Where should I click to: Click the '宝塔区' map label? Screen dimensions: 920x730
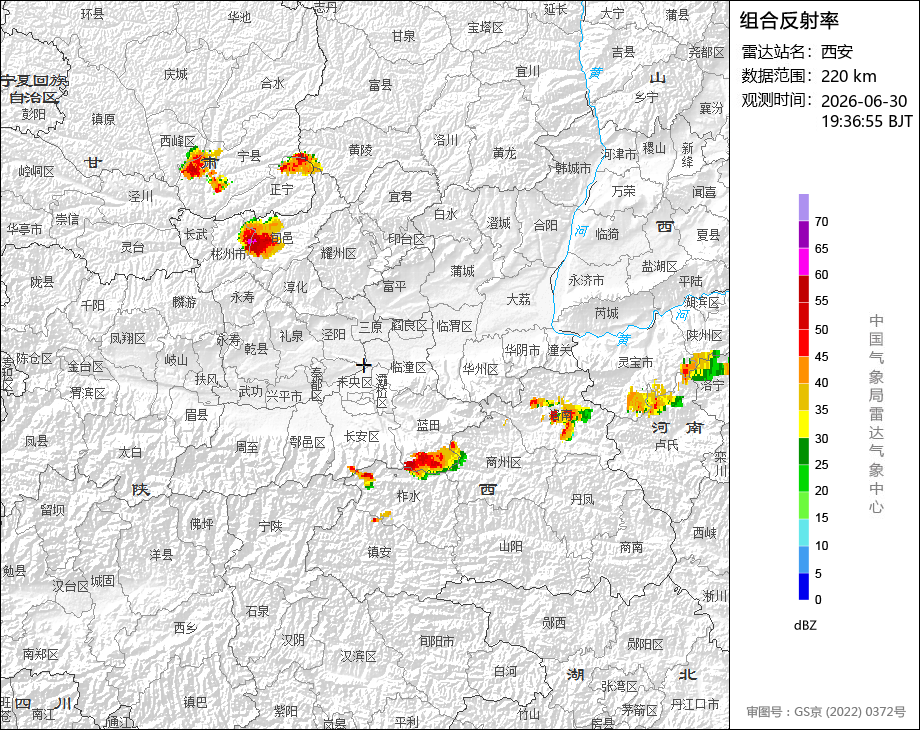coord(485,28)
